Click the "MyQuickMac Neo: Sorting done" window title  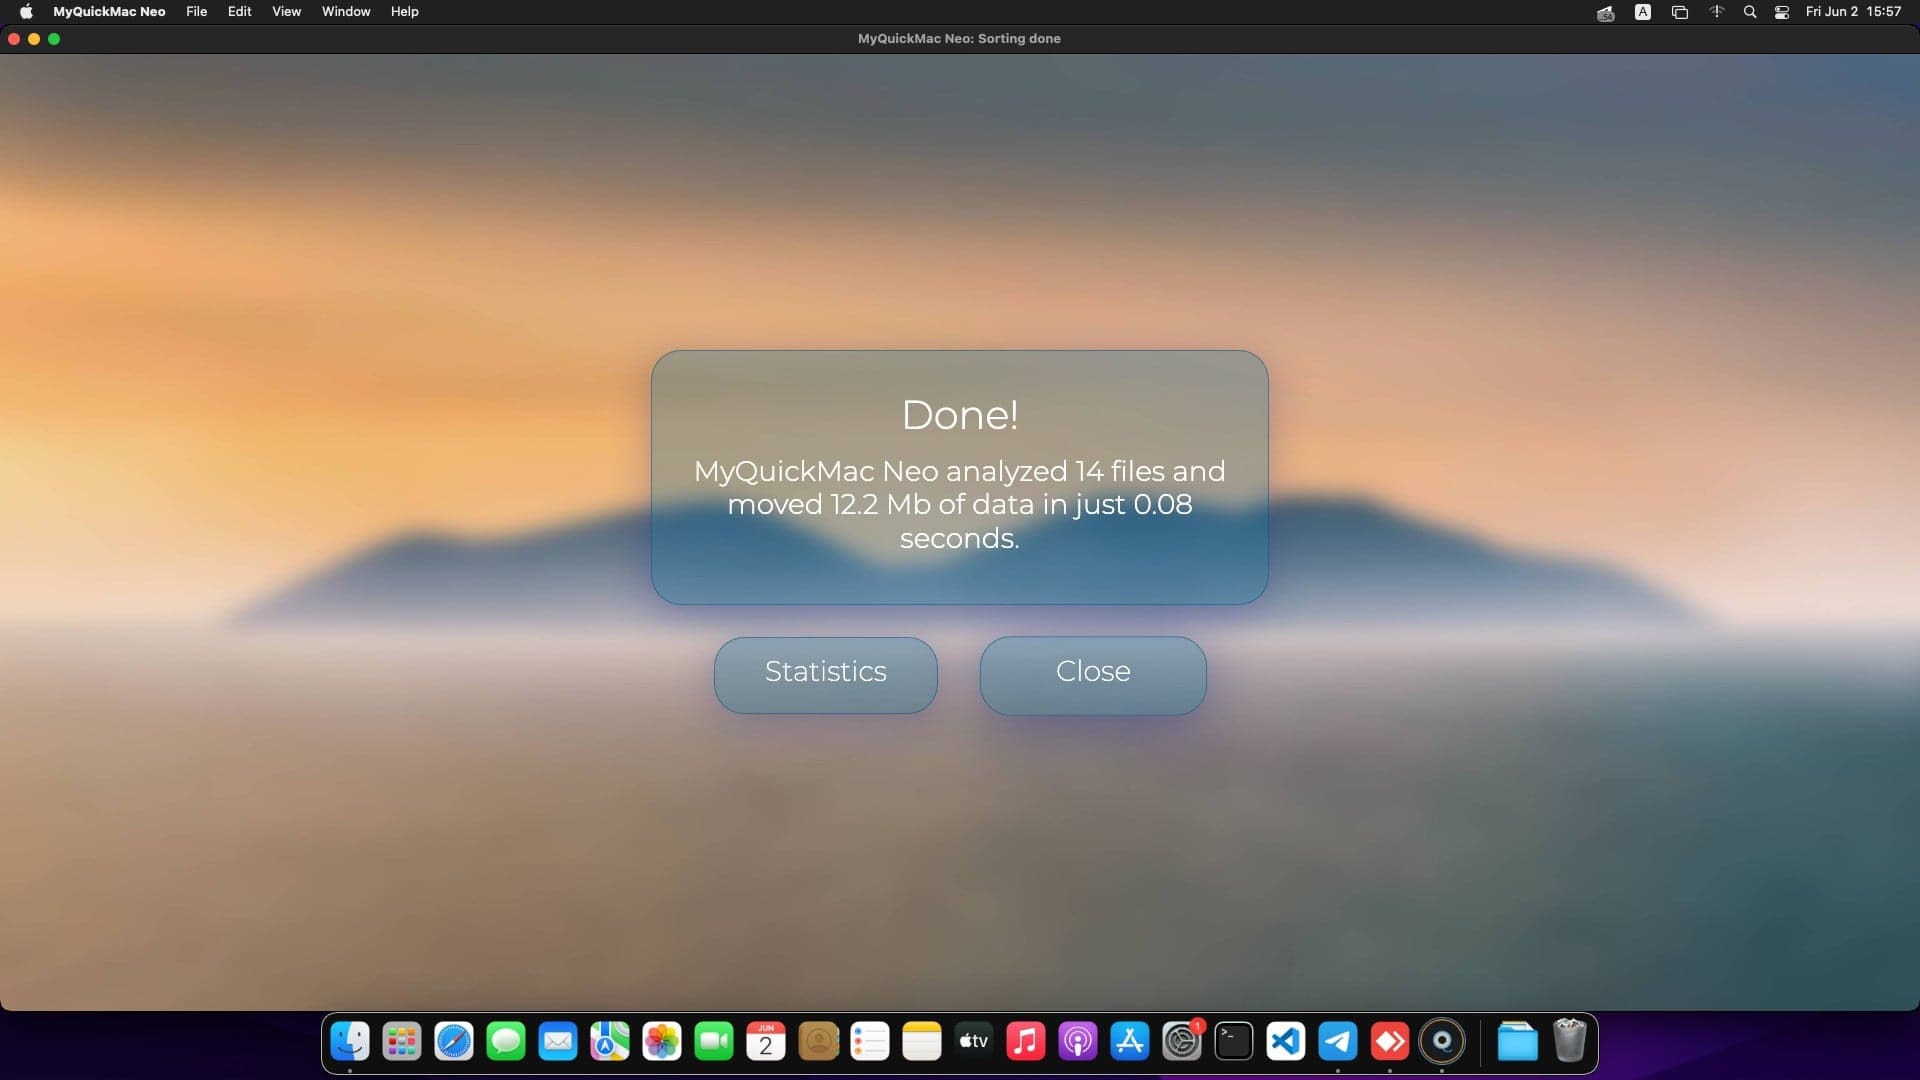(x=959, y=39)
